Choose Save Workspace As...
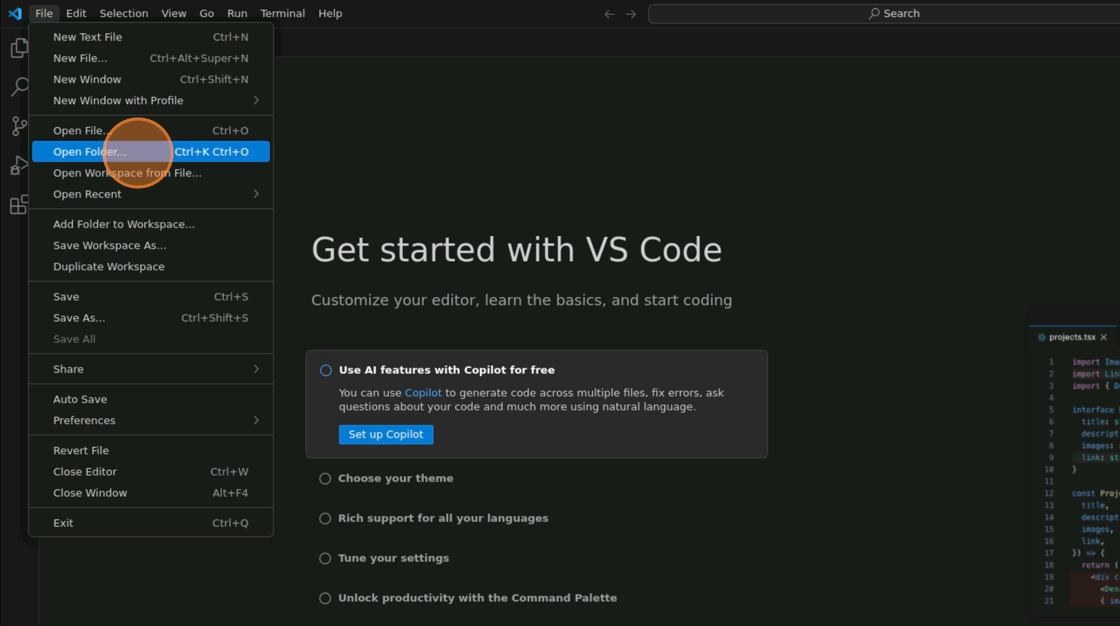Viewport: 1120px width, 626px height. (x=151, y=246)
